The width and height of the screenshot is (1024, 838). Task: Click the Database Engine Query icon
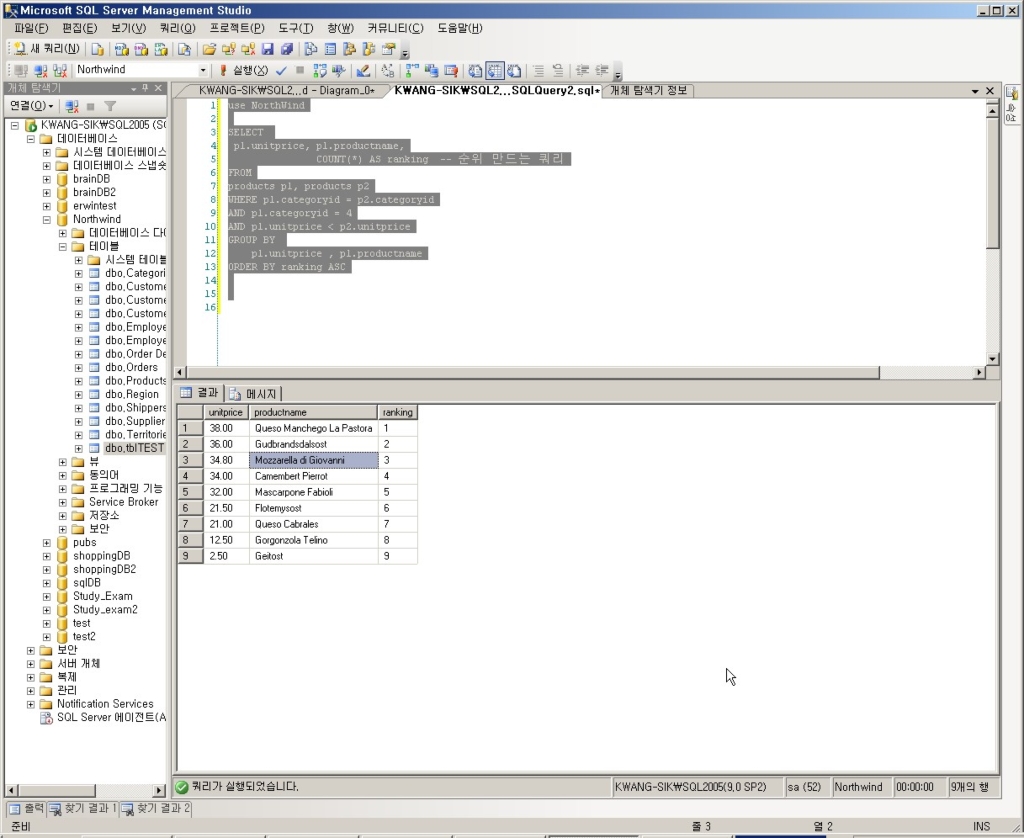(97, 49)
